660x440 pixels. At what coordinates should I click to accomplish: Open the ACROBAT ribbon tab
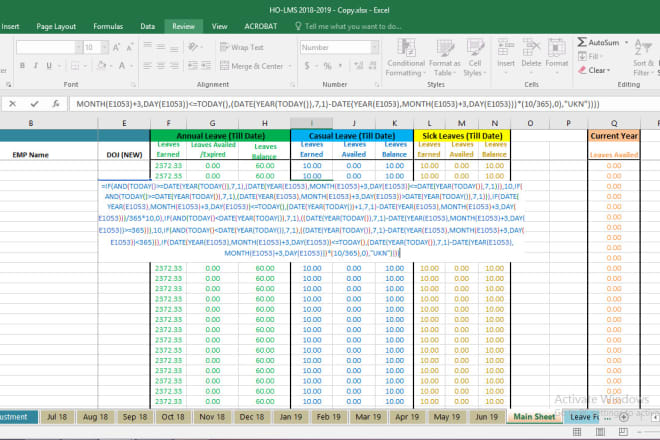click(261, 26)
